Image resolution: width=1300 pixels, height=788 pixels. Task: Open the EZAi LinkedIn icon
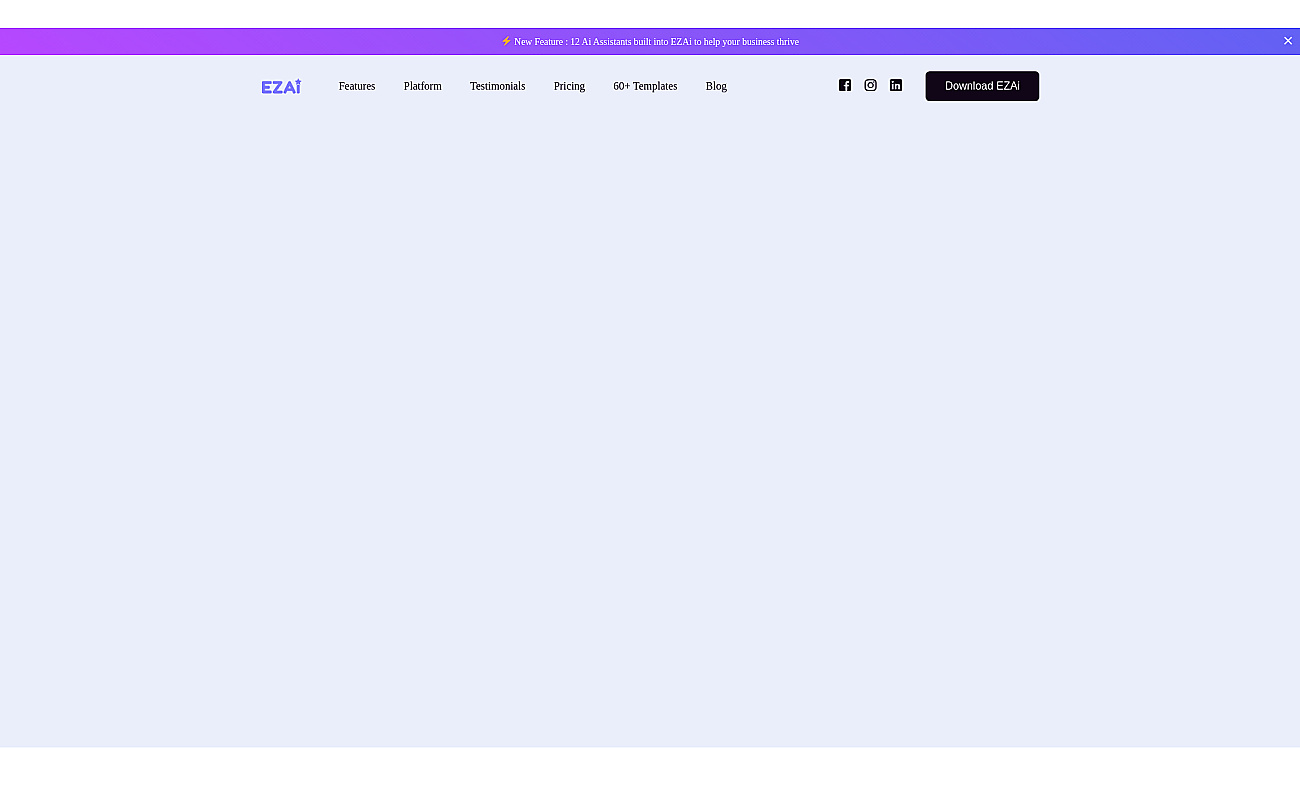coord(896,85)
